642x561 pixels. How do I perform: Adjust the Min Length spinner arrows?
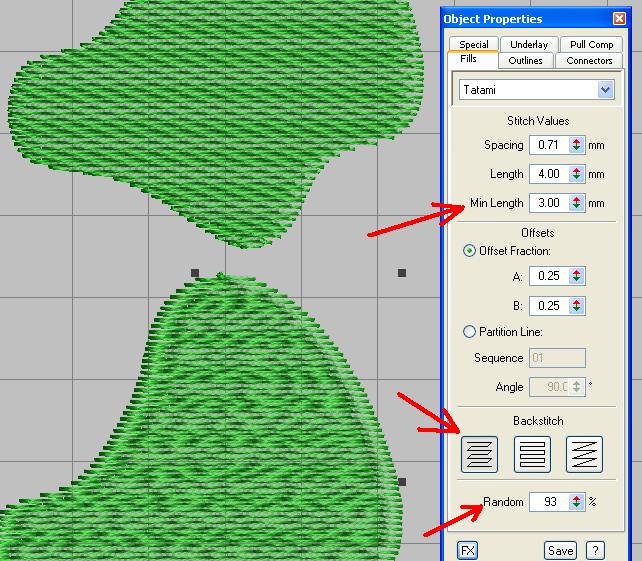tap(576, 203)
